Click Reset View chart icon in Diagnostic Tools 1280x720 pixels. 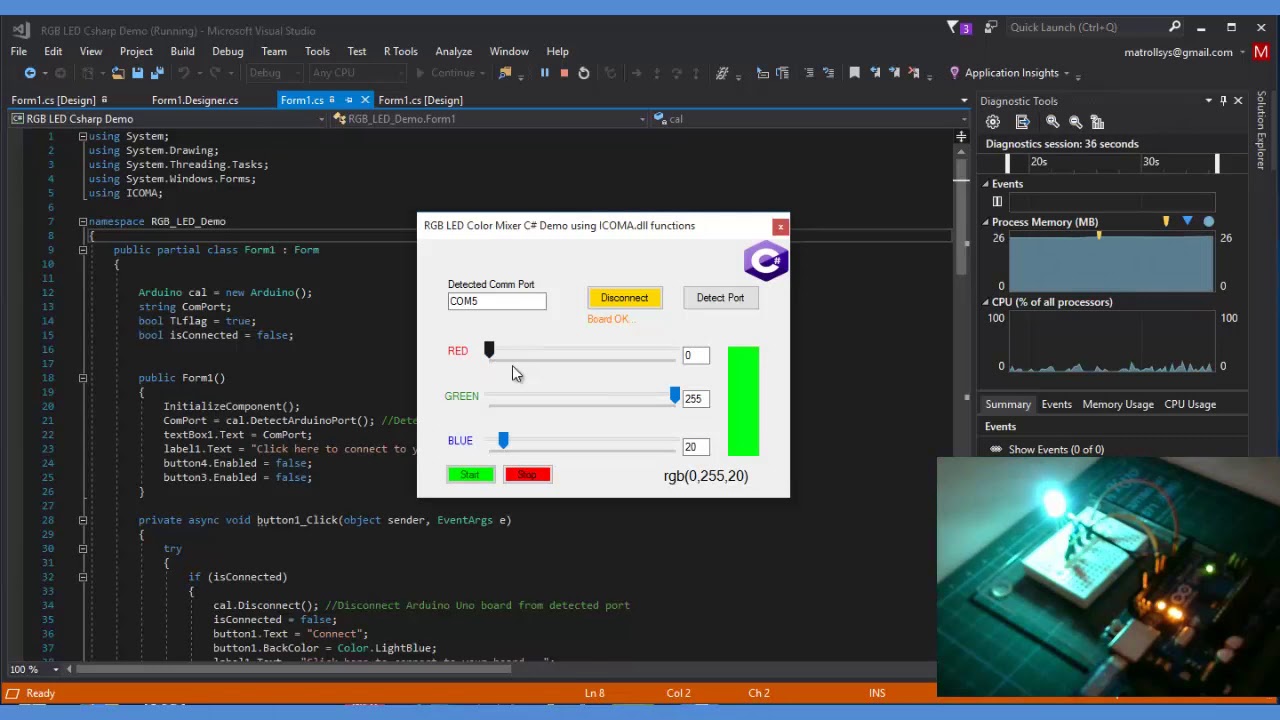coord(1098,122)
